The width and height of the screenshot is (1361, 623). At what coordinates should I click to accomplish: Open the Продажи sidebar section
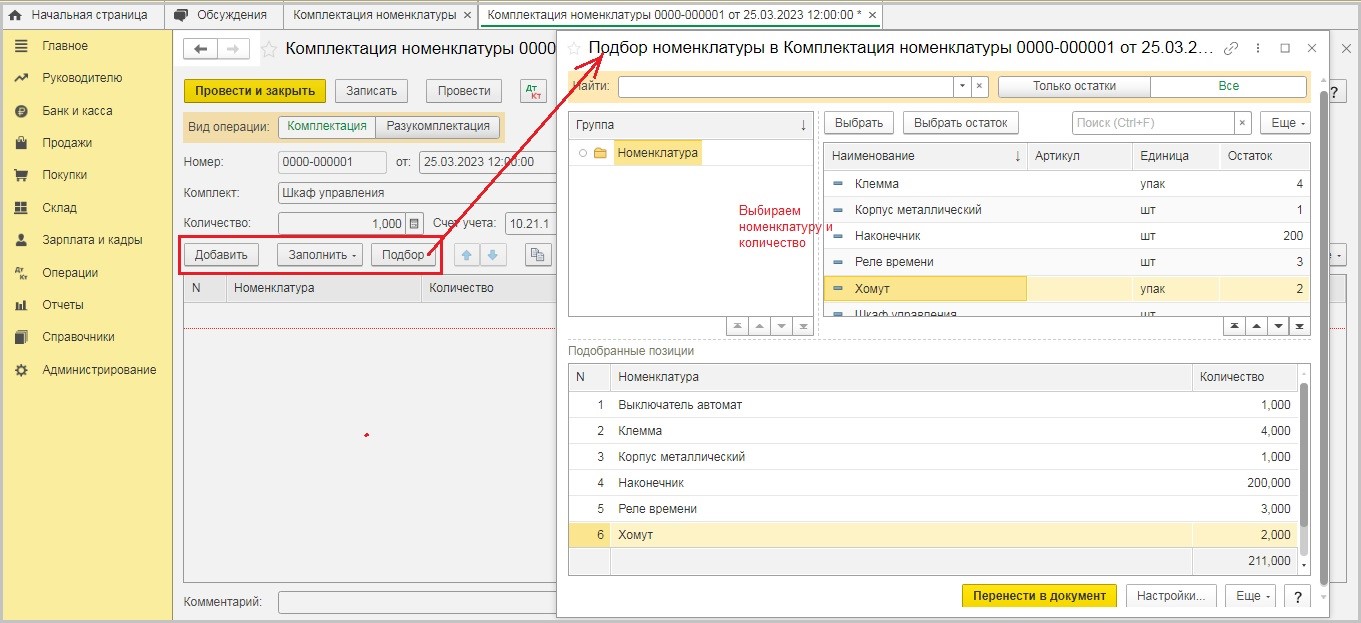point(67,143)
